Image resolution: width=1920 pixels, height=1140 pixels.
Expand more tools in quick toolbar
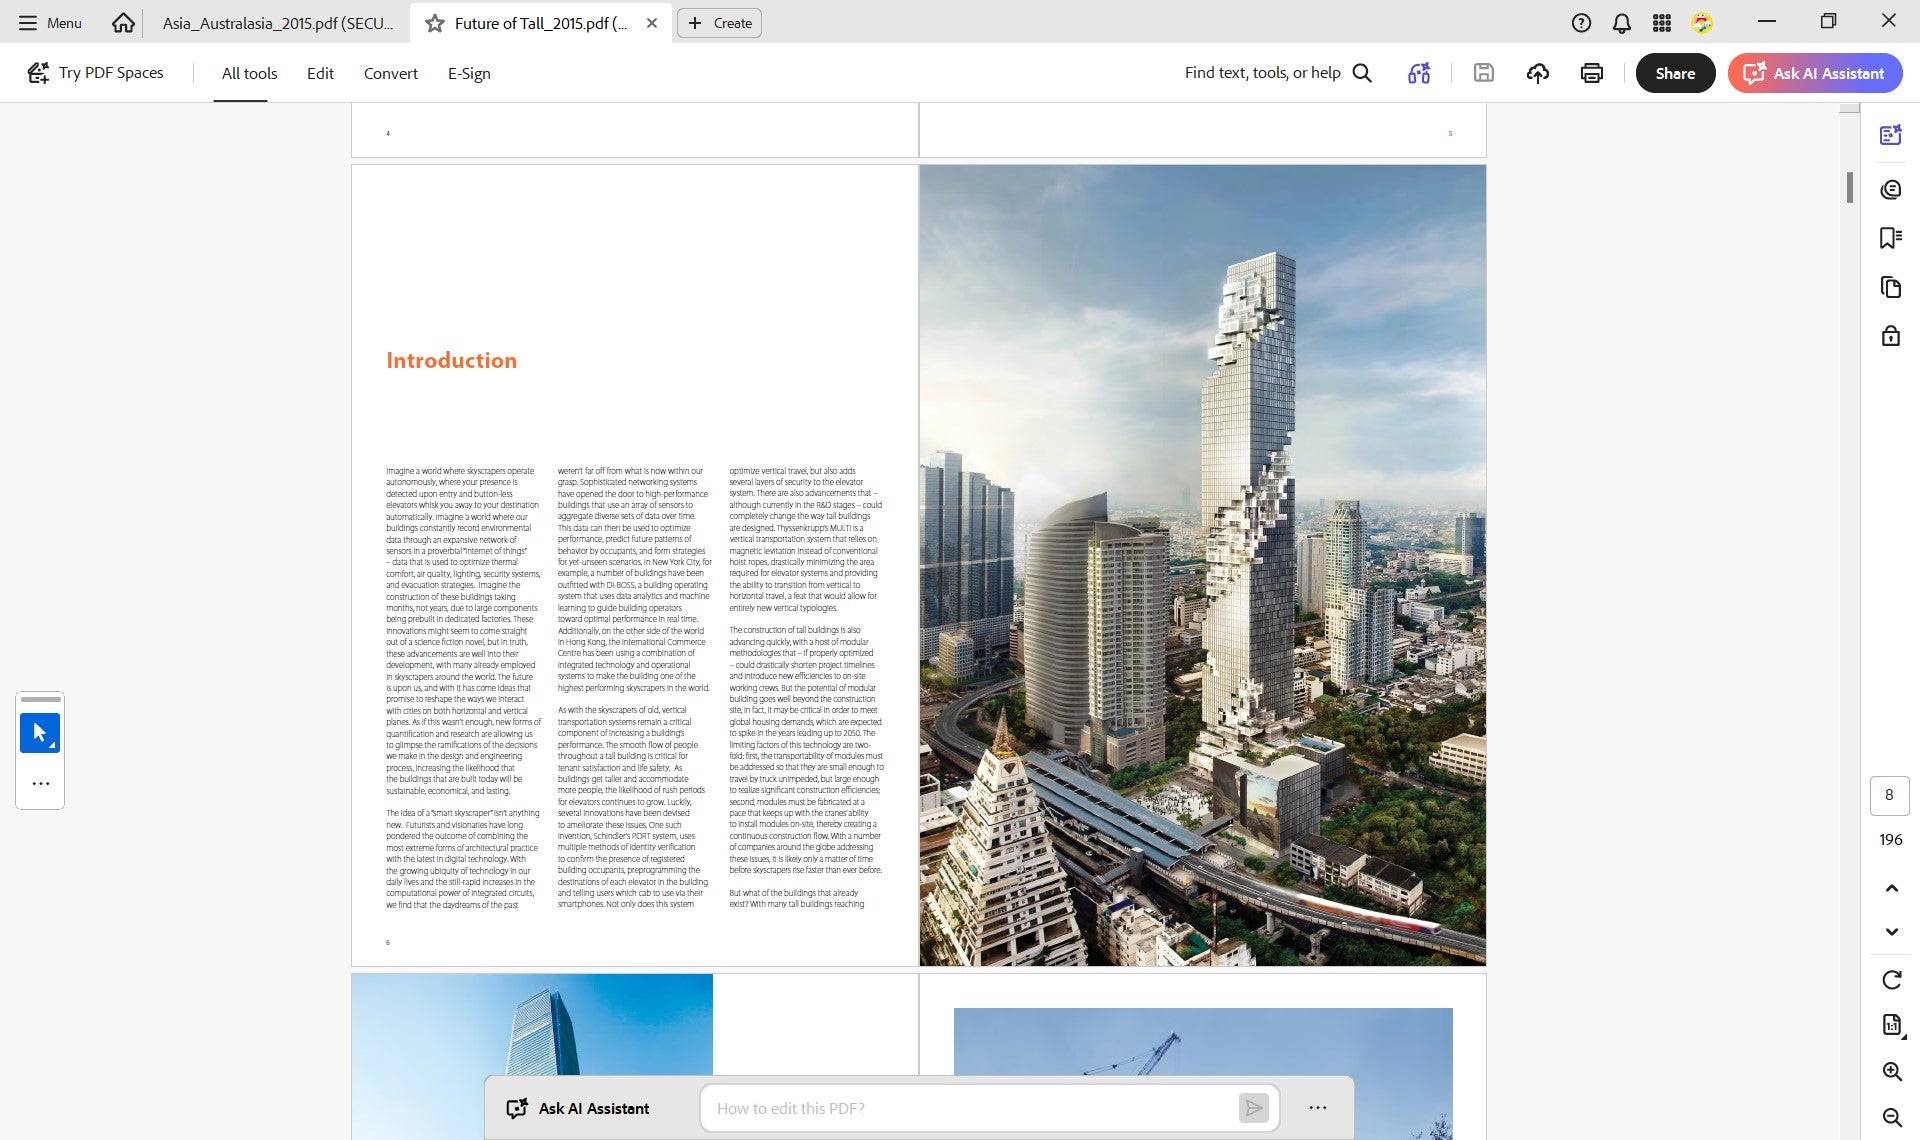(40, 784)
